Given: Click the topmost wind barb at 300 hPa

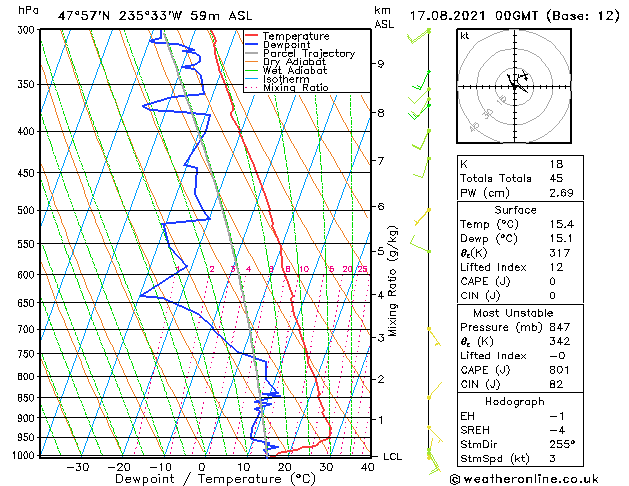Looking at the screenshot, I should (418, 37).
